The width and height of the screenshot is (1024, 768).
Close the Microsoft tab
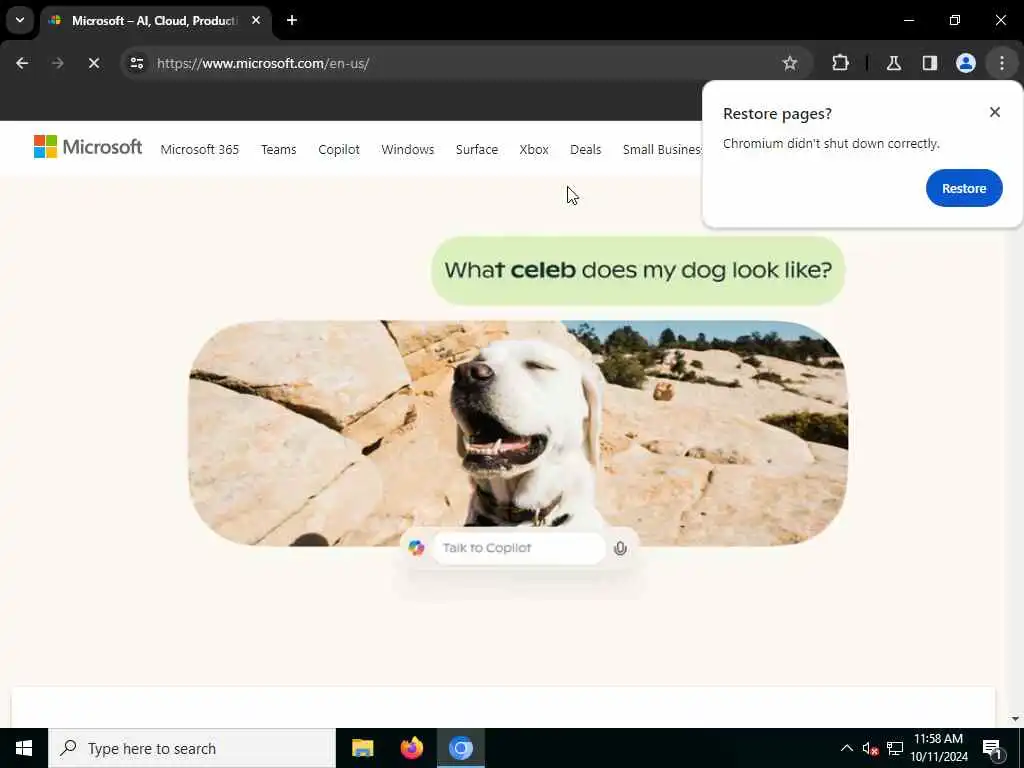(256, 20)
